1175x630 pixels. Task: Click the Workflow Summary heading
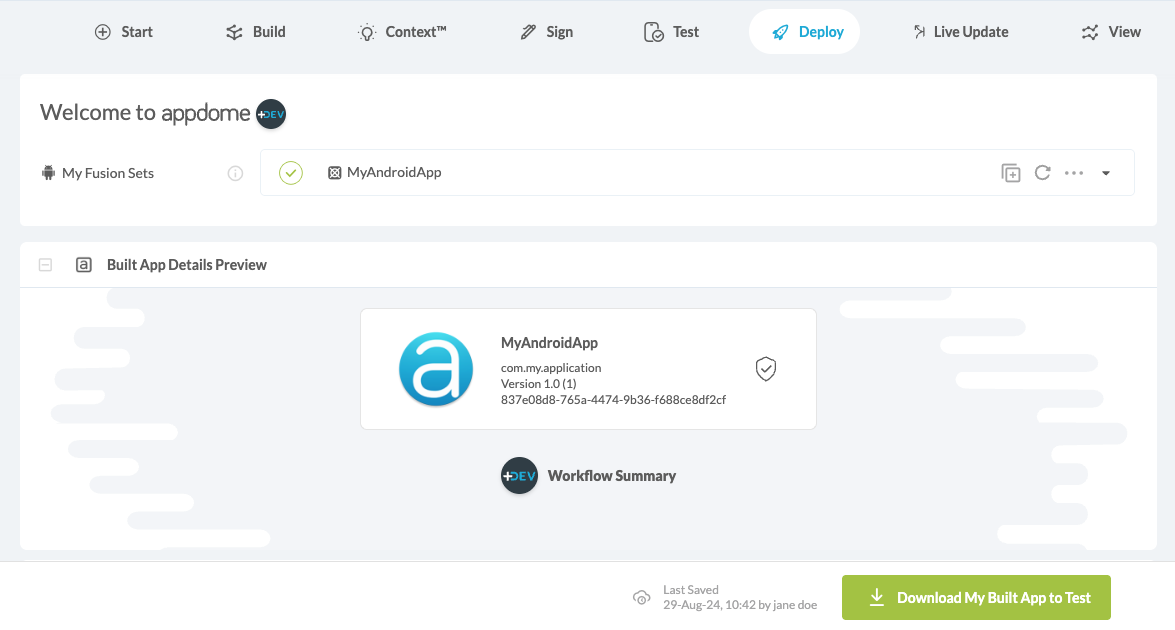pos(611,476)
